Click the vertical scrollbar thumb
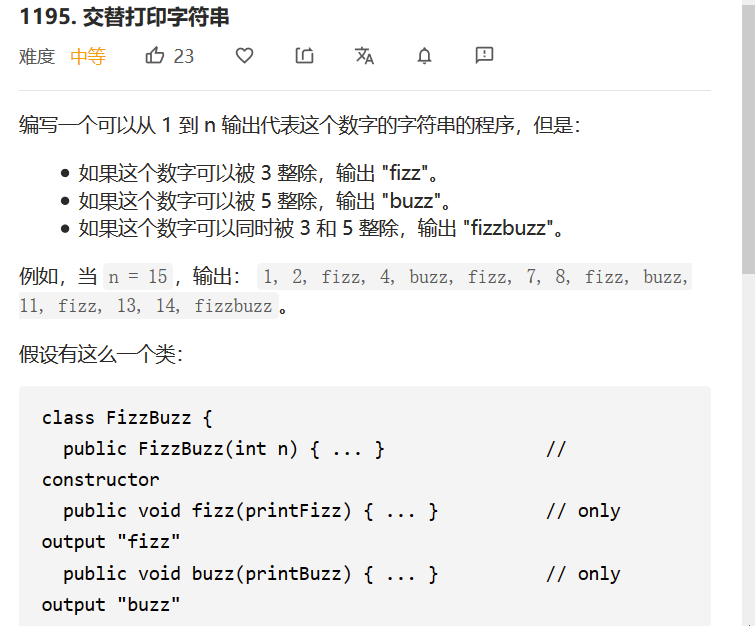 coord(747,140)
